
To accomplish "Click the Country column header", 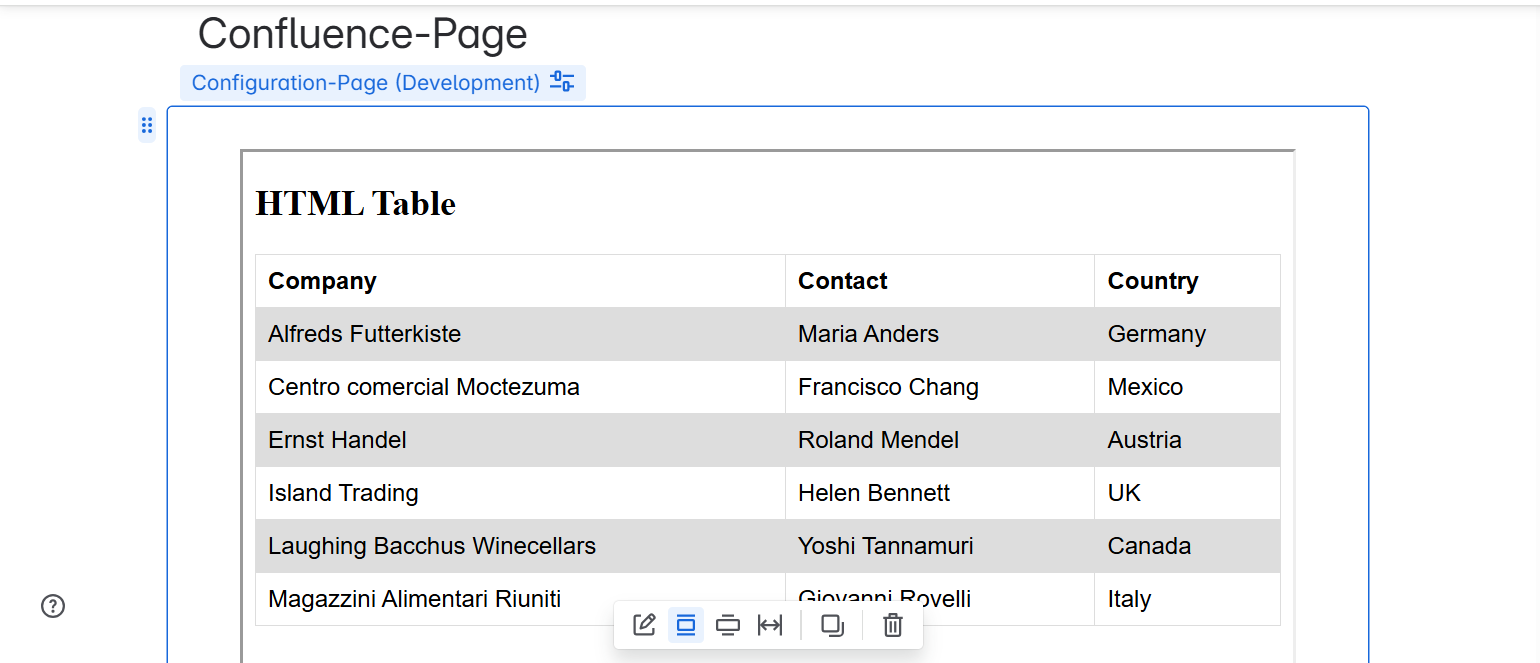I will point(1153,281).
